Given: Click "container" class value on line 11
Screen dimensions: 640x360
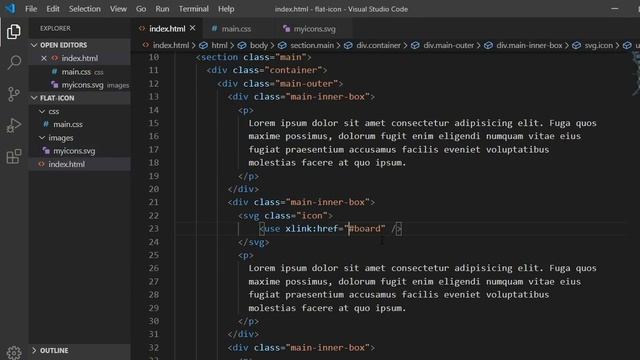Looking at the screenshot, I should [293, 70].
